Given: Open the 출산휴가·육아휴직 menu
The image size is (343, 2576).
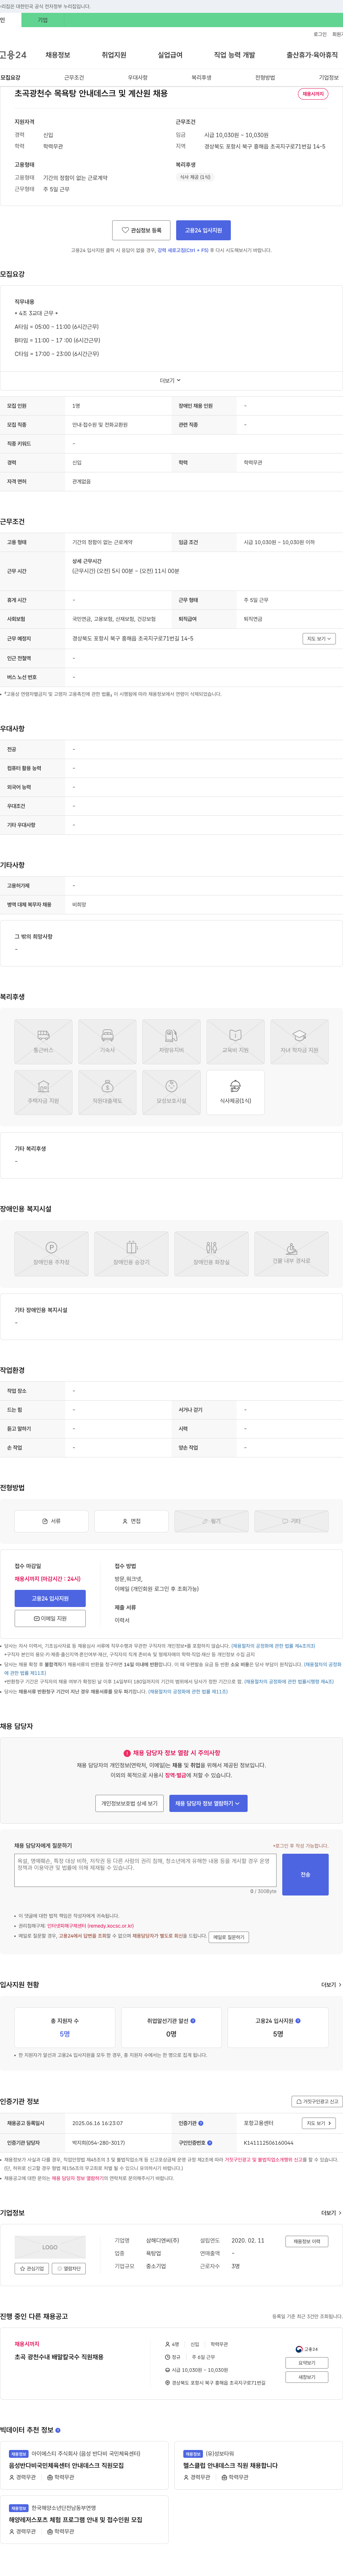Looking at the screenshot, I should pyautogui.click(x=312, y=55).
